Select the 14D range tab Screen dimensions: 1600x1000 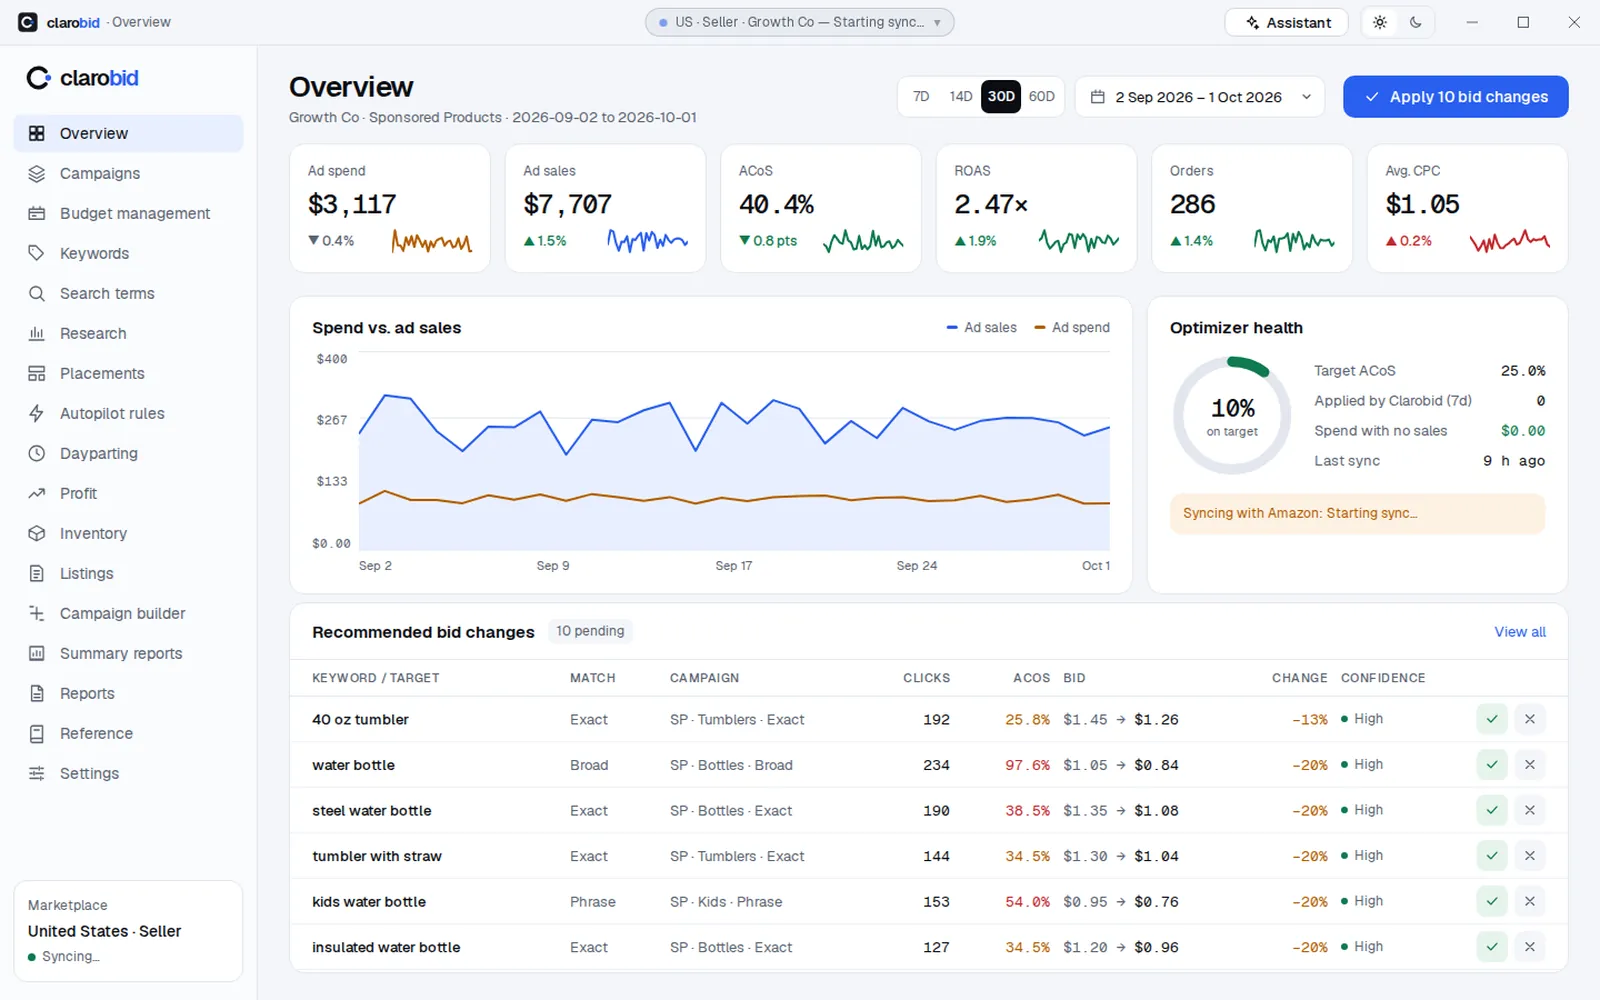tap(961, 97)
